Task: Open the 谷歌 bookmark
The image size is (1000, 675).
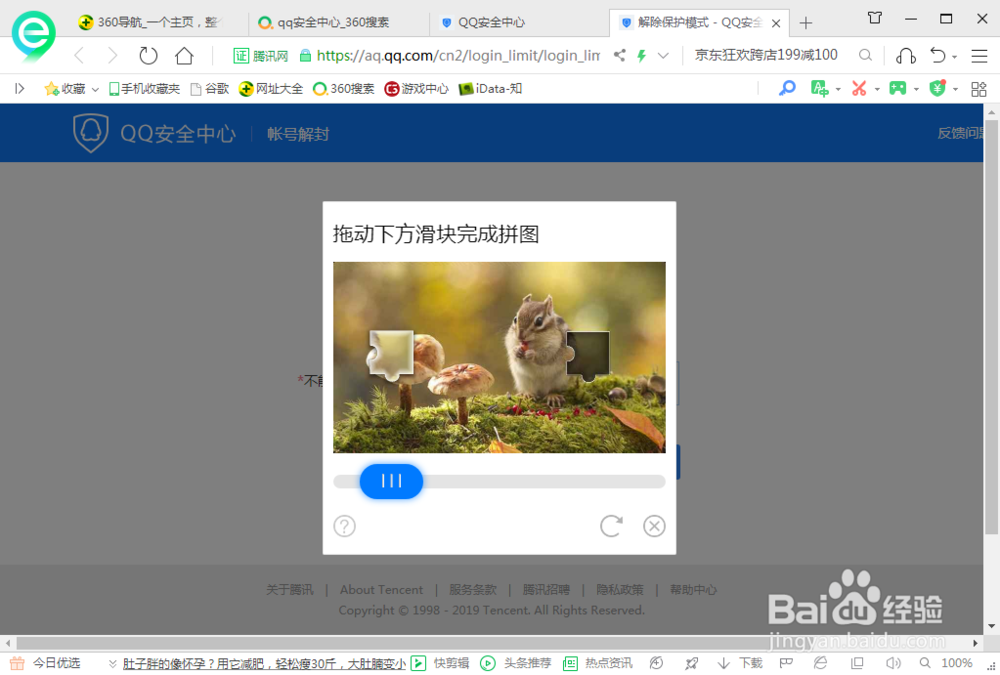Action: (210, 89)
